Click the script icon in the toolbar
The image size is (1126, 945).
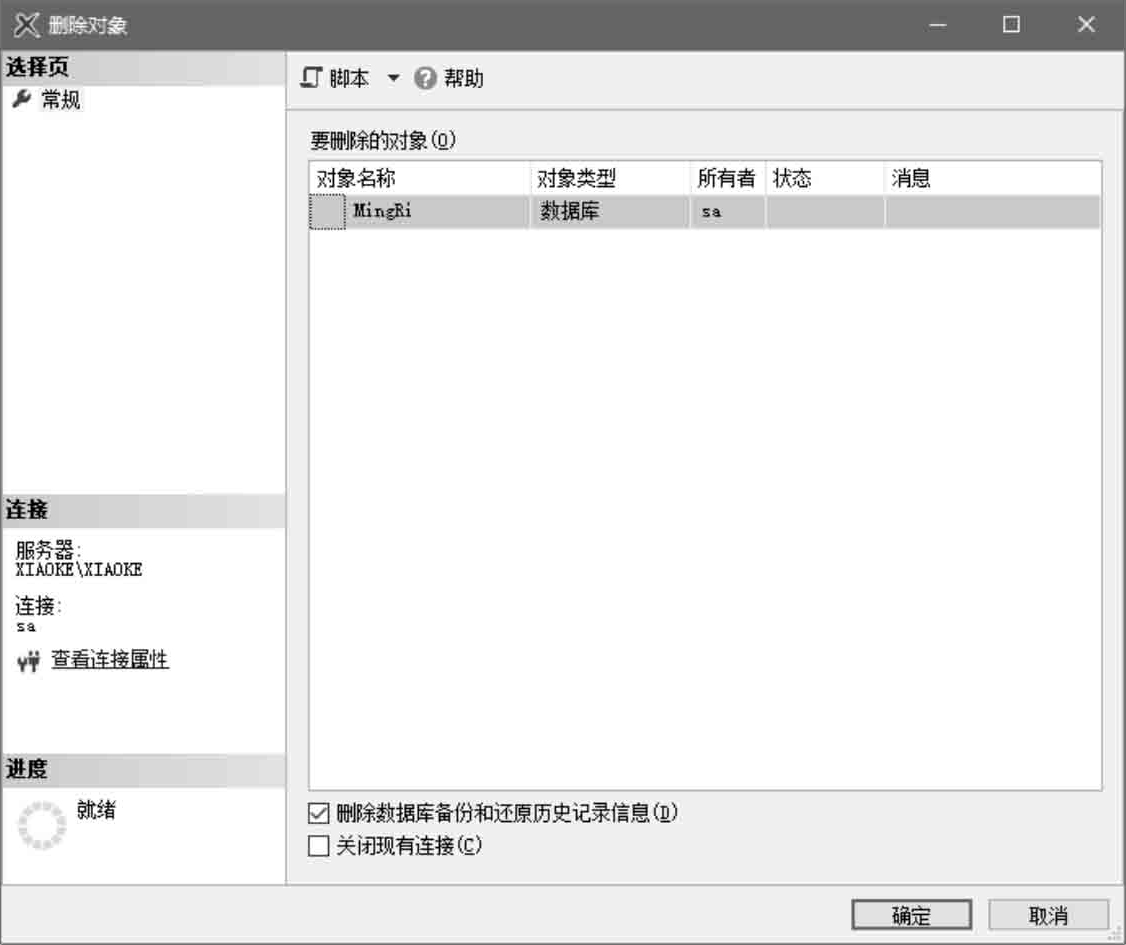pyautogui.click(x=313, y=79)
